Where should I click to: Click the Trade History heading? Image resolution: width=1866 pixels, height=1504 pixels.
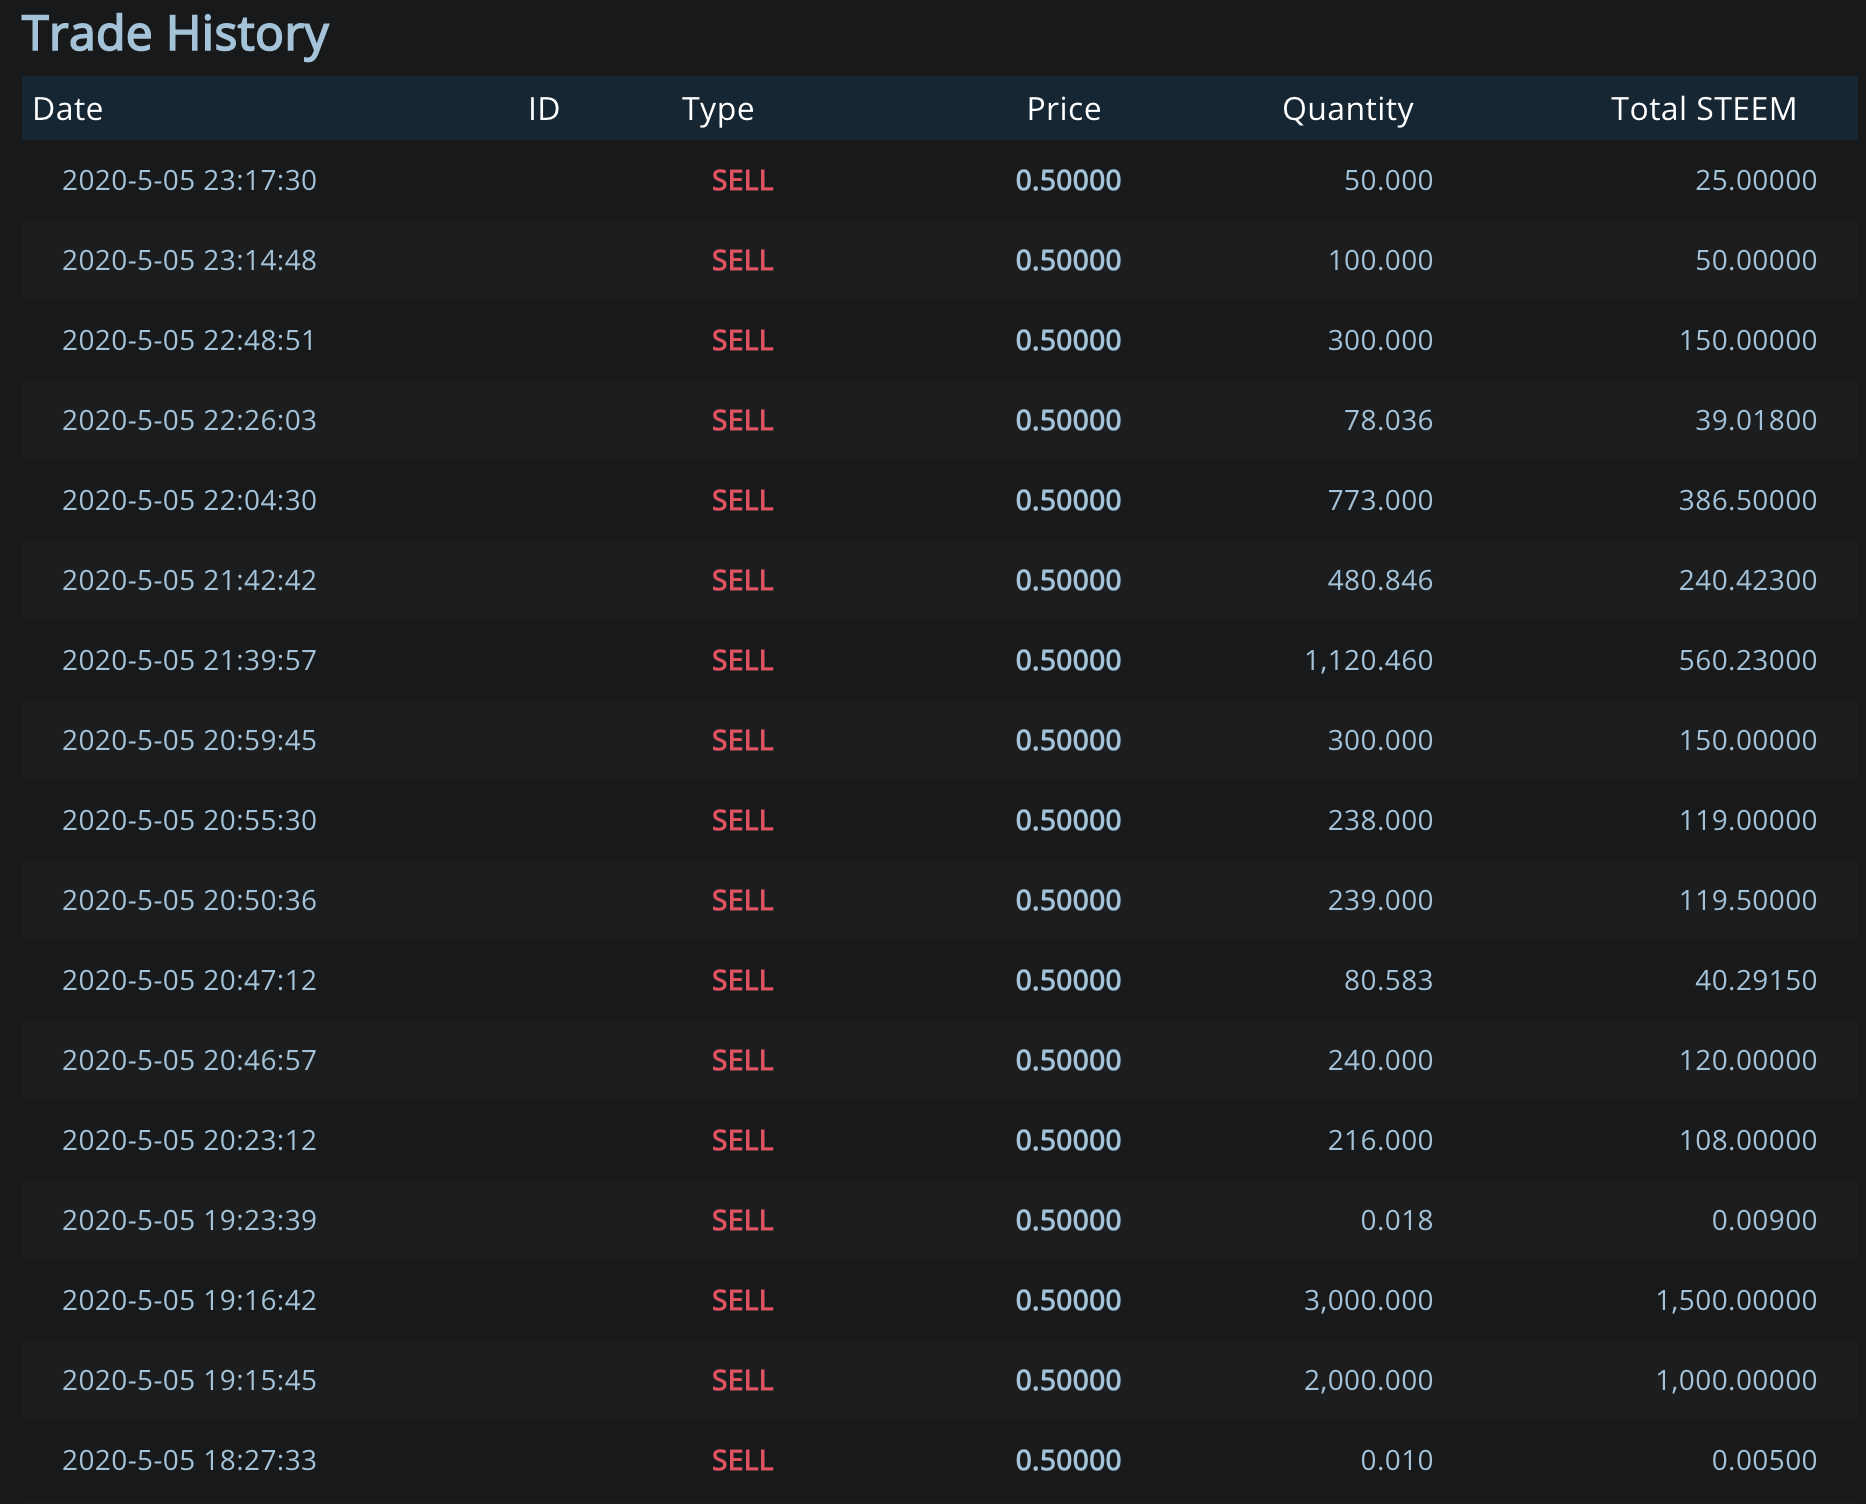point(175,34)
